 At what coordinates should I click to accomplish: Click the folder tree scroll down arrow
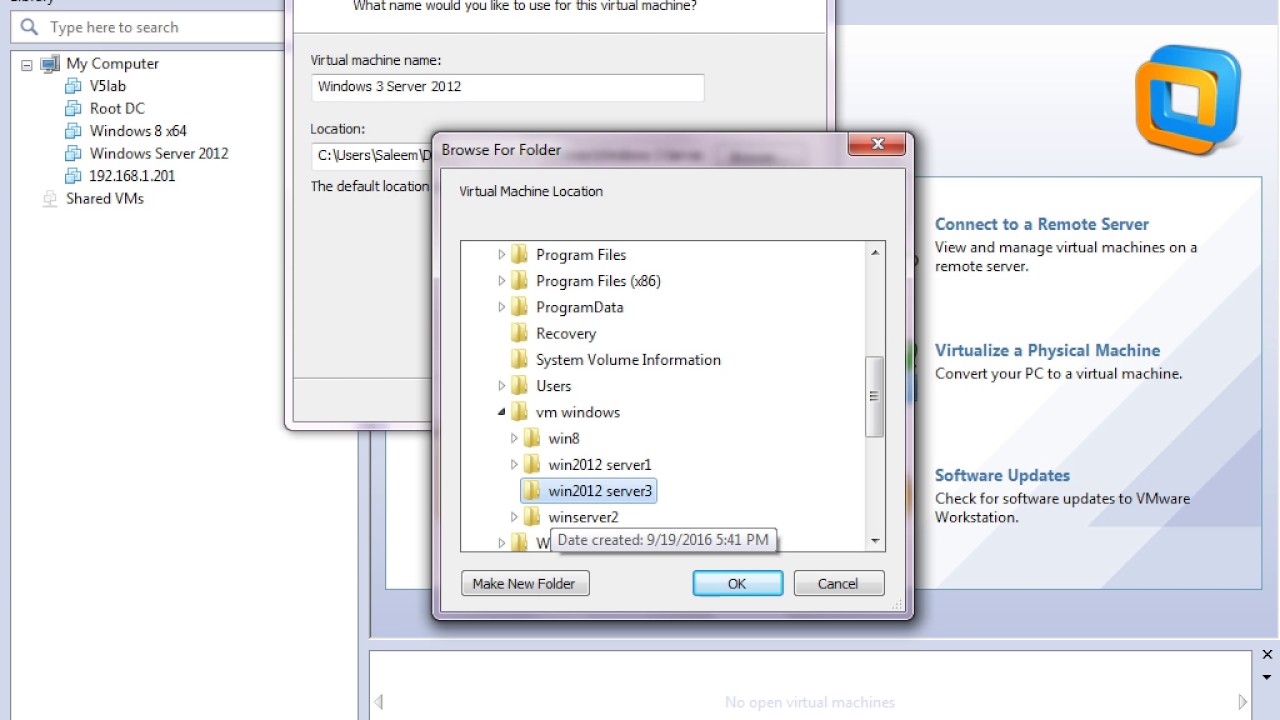pos(875,541)
